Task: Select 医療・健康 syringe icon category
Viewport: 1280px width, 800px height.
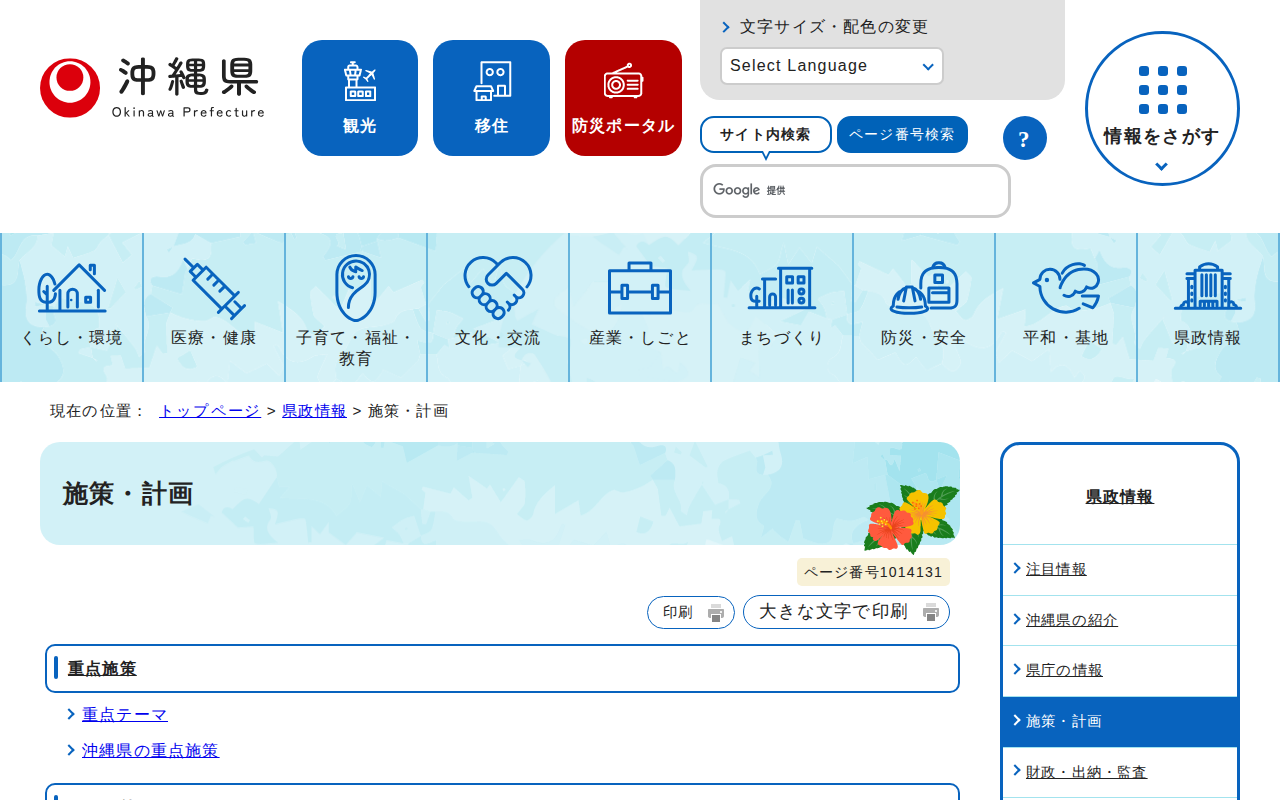Action: coord(214,308)
